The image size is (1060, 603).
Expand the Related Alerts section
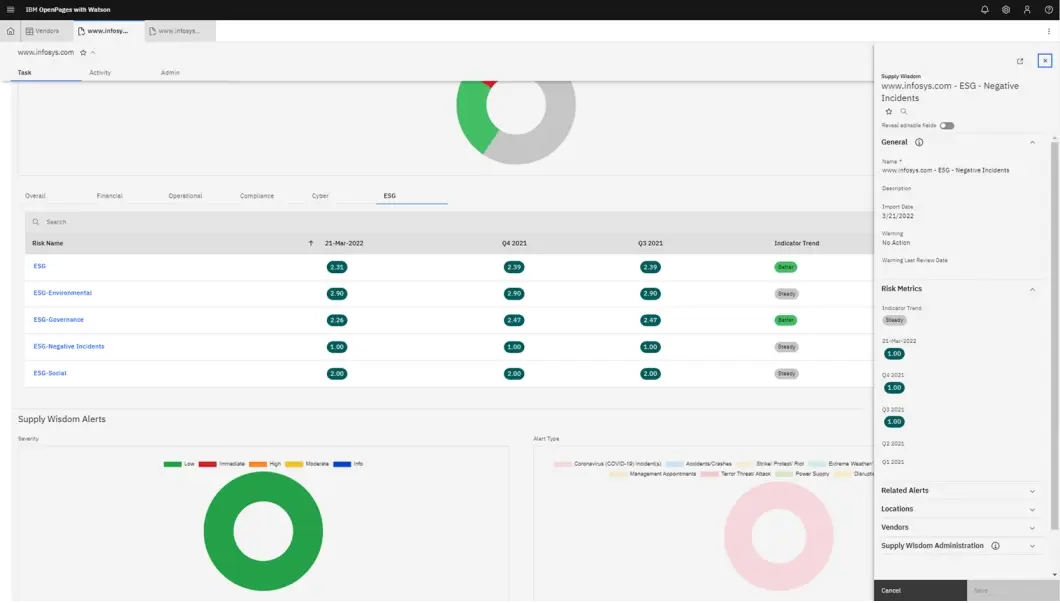pos(1031,490)
